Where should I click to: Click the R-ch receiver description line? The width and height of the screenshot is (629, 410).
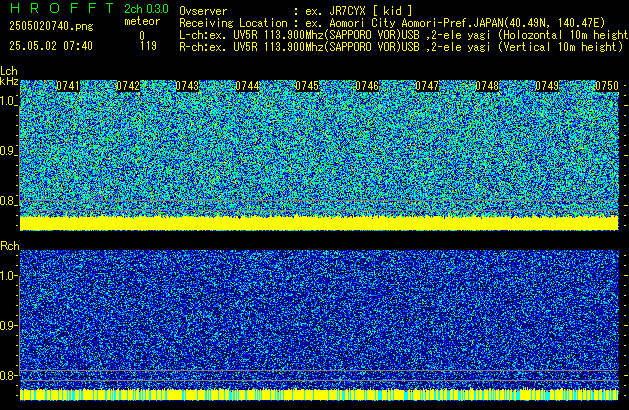[401, 47]
